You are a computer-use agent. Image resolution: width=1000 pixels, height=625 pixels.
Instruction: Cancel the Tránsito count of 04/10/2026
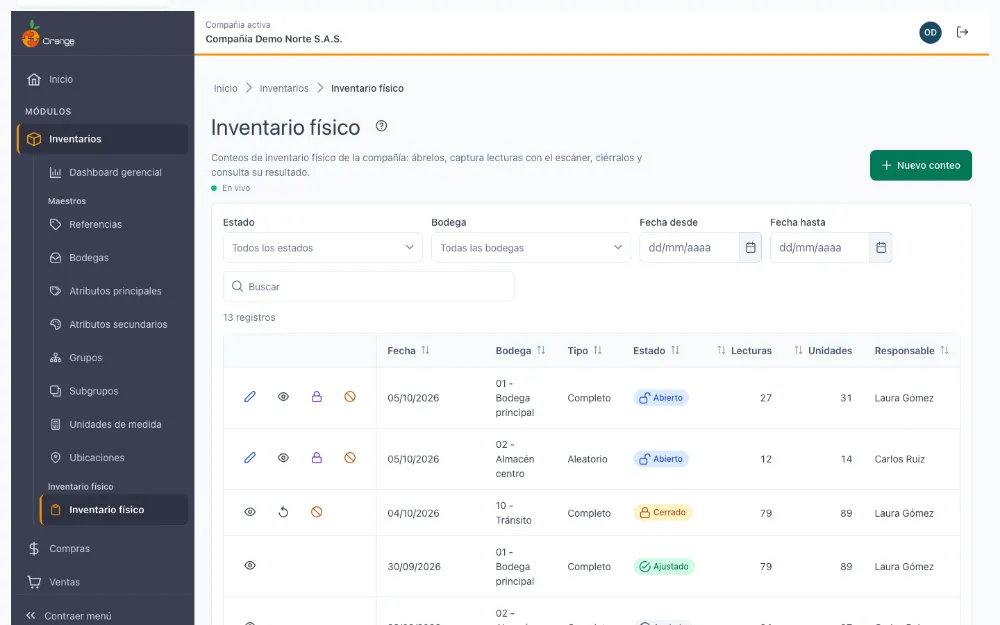[316, 512]
